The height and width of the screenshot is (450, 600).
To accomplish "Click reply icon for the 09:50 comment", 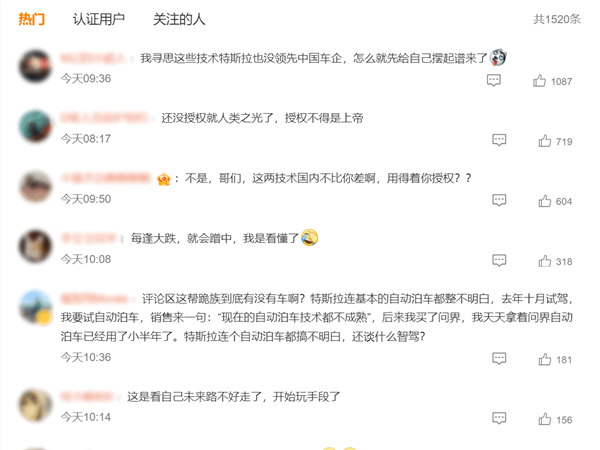I will (499, 200).
